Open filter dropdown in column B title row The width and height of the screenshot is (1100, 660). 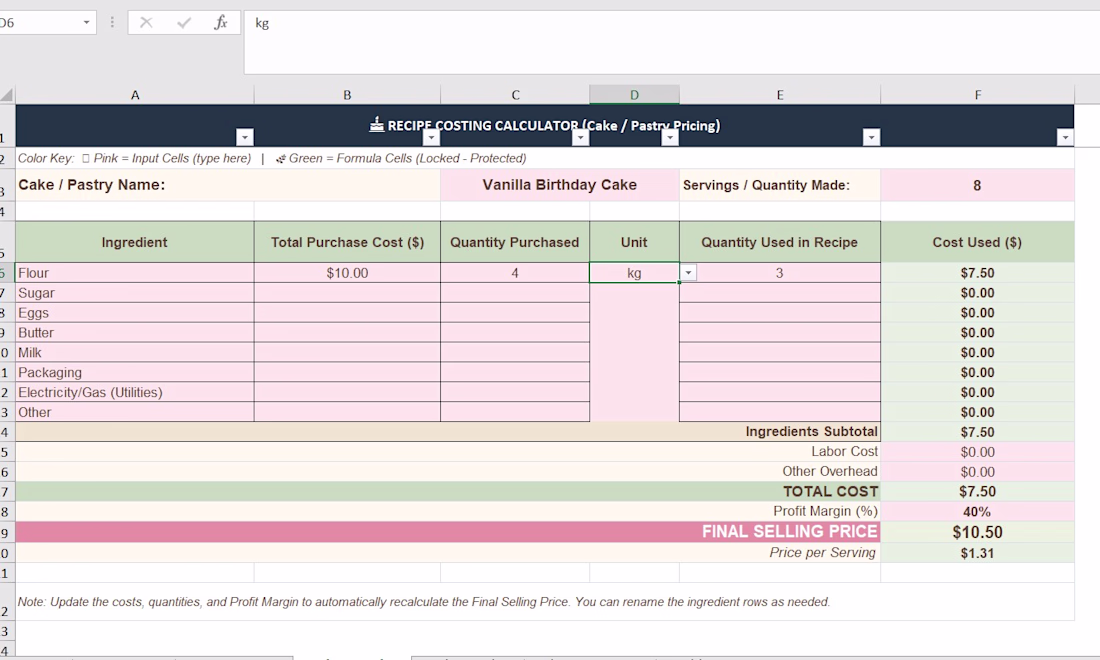point(431,137)
